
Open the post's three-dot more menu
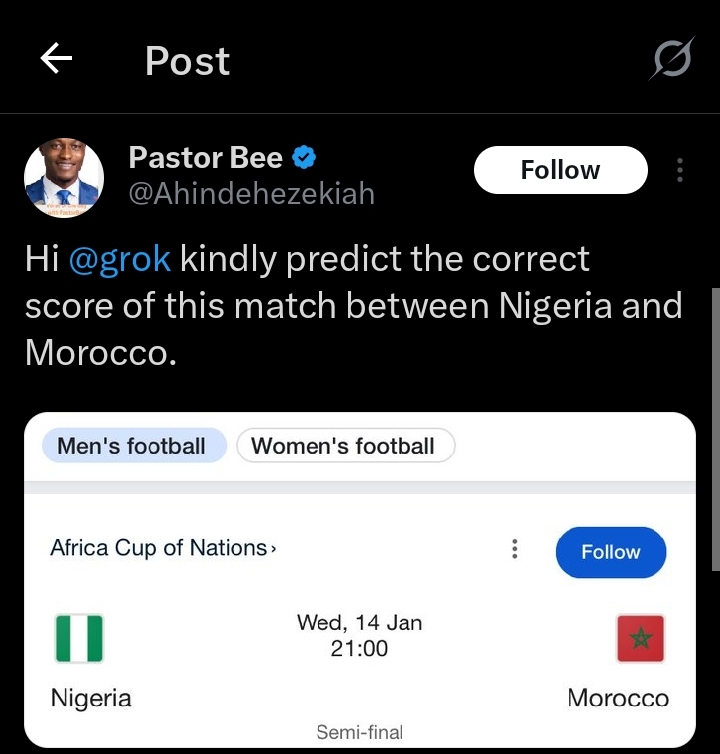click(680, 170)
